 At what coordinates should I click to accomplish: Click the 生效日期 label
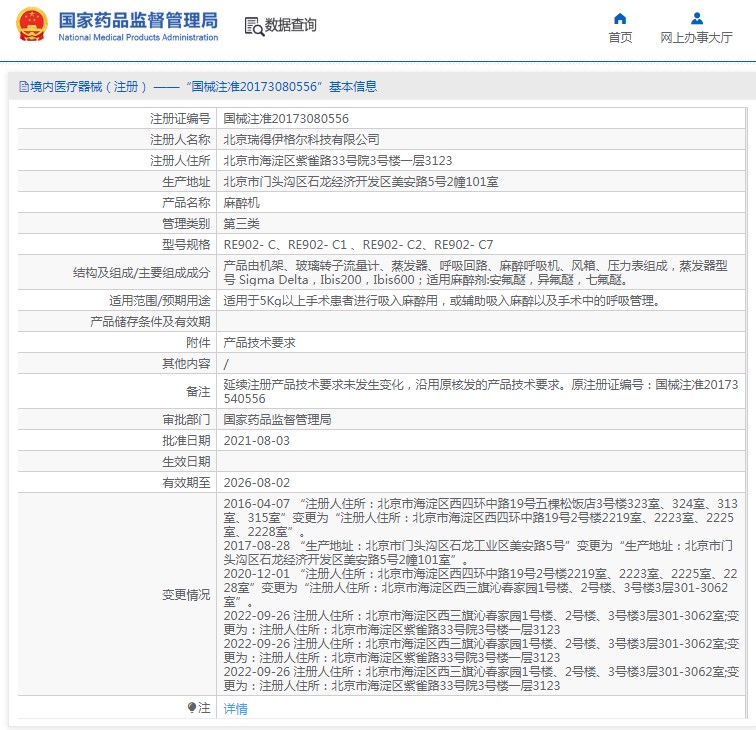click(186, 462)
